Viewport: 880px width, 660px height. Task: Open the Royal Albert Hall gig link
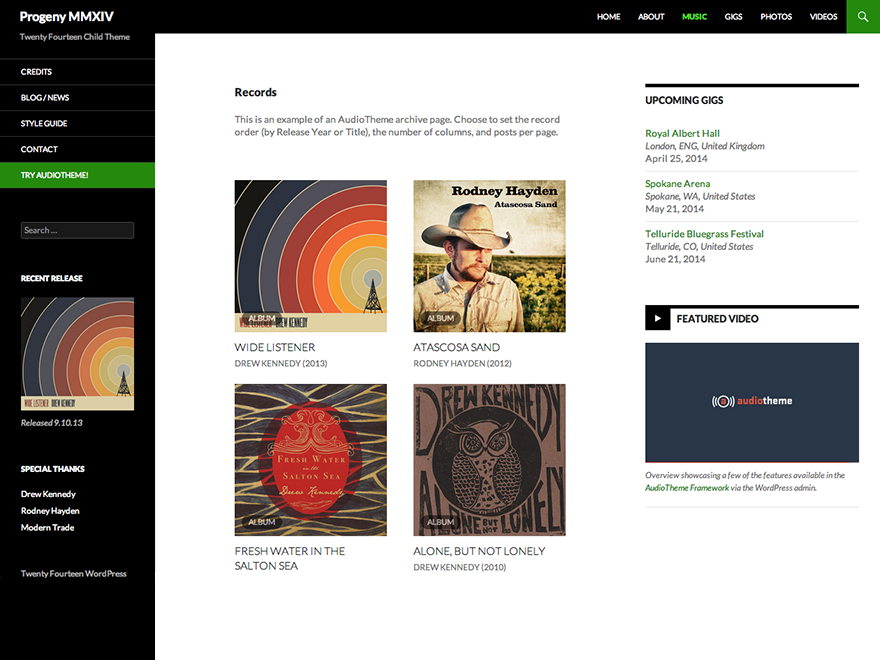tap(682, 133)
